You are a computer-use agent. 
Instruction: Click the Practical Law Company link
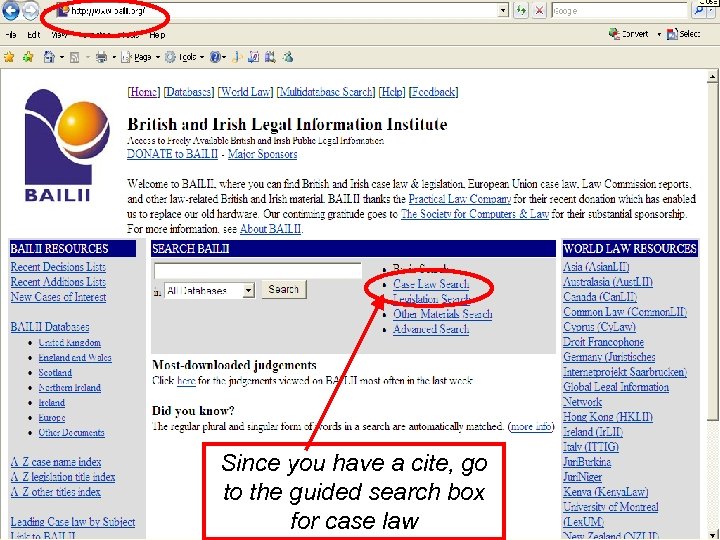coord(460,199)
